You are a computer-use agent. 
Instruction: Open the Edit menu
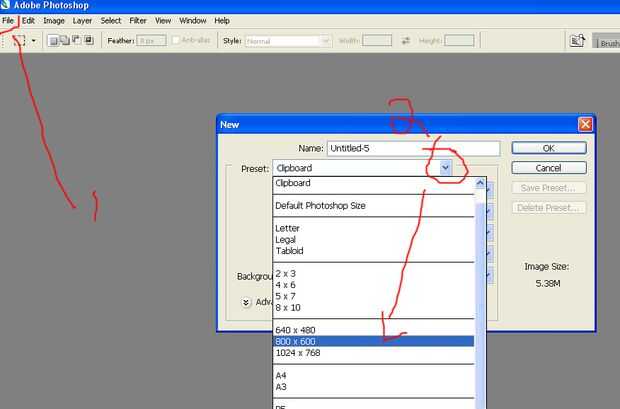tap(28, 21)
